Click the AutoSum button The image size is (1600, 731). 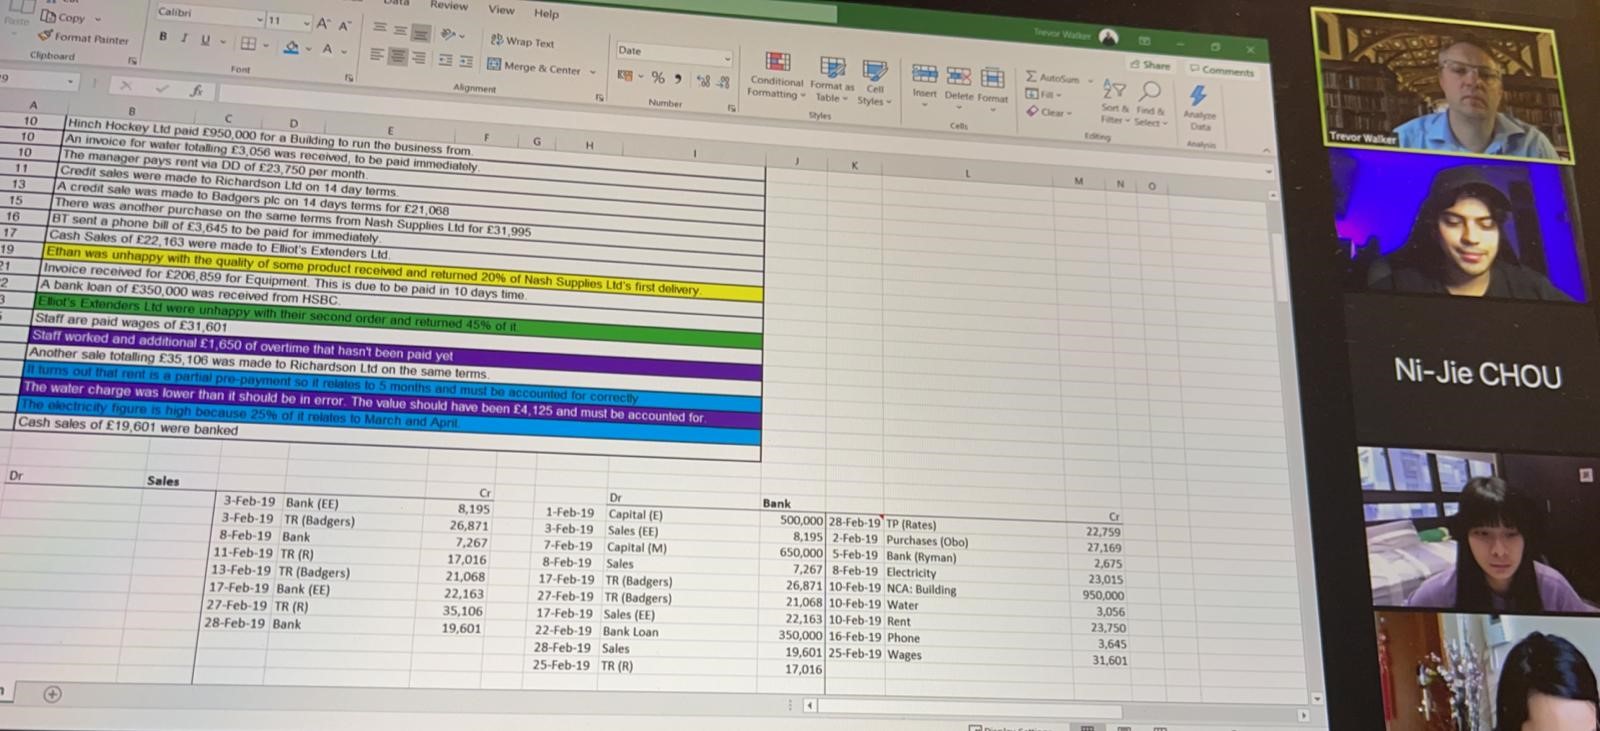point(1052,77)
